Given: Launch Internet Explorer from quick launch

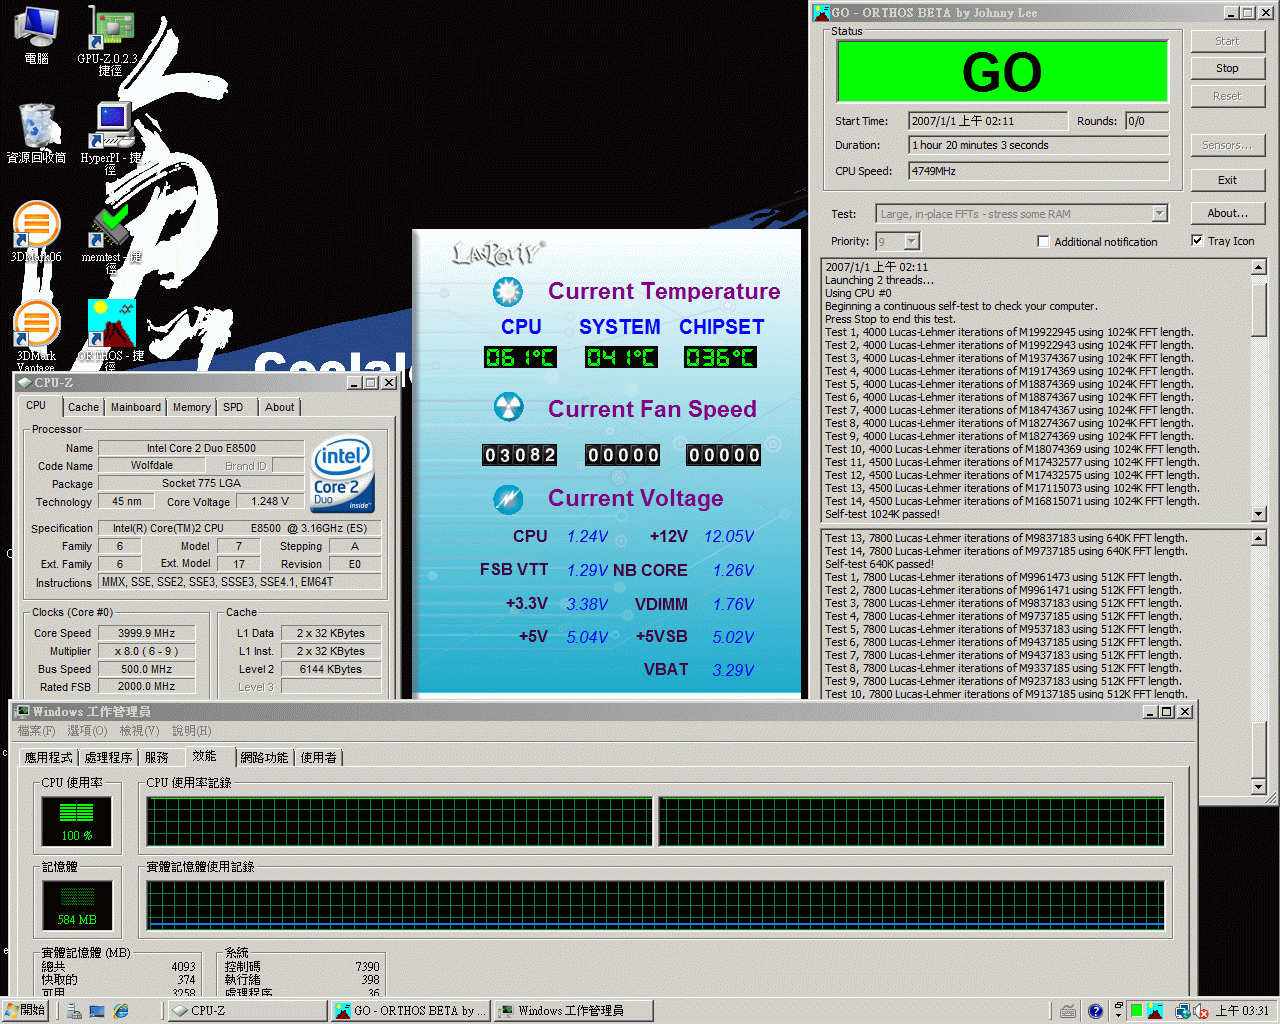Looking at the screenshot, I should [x=121, y=1011].
